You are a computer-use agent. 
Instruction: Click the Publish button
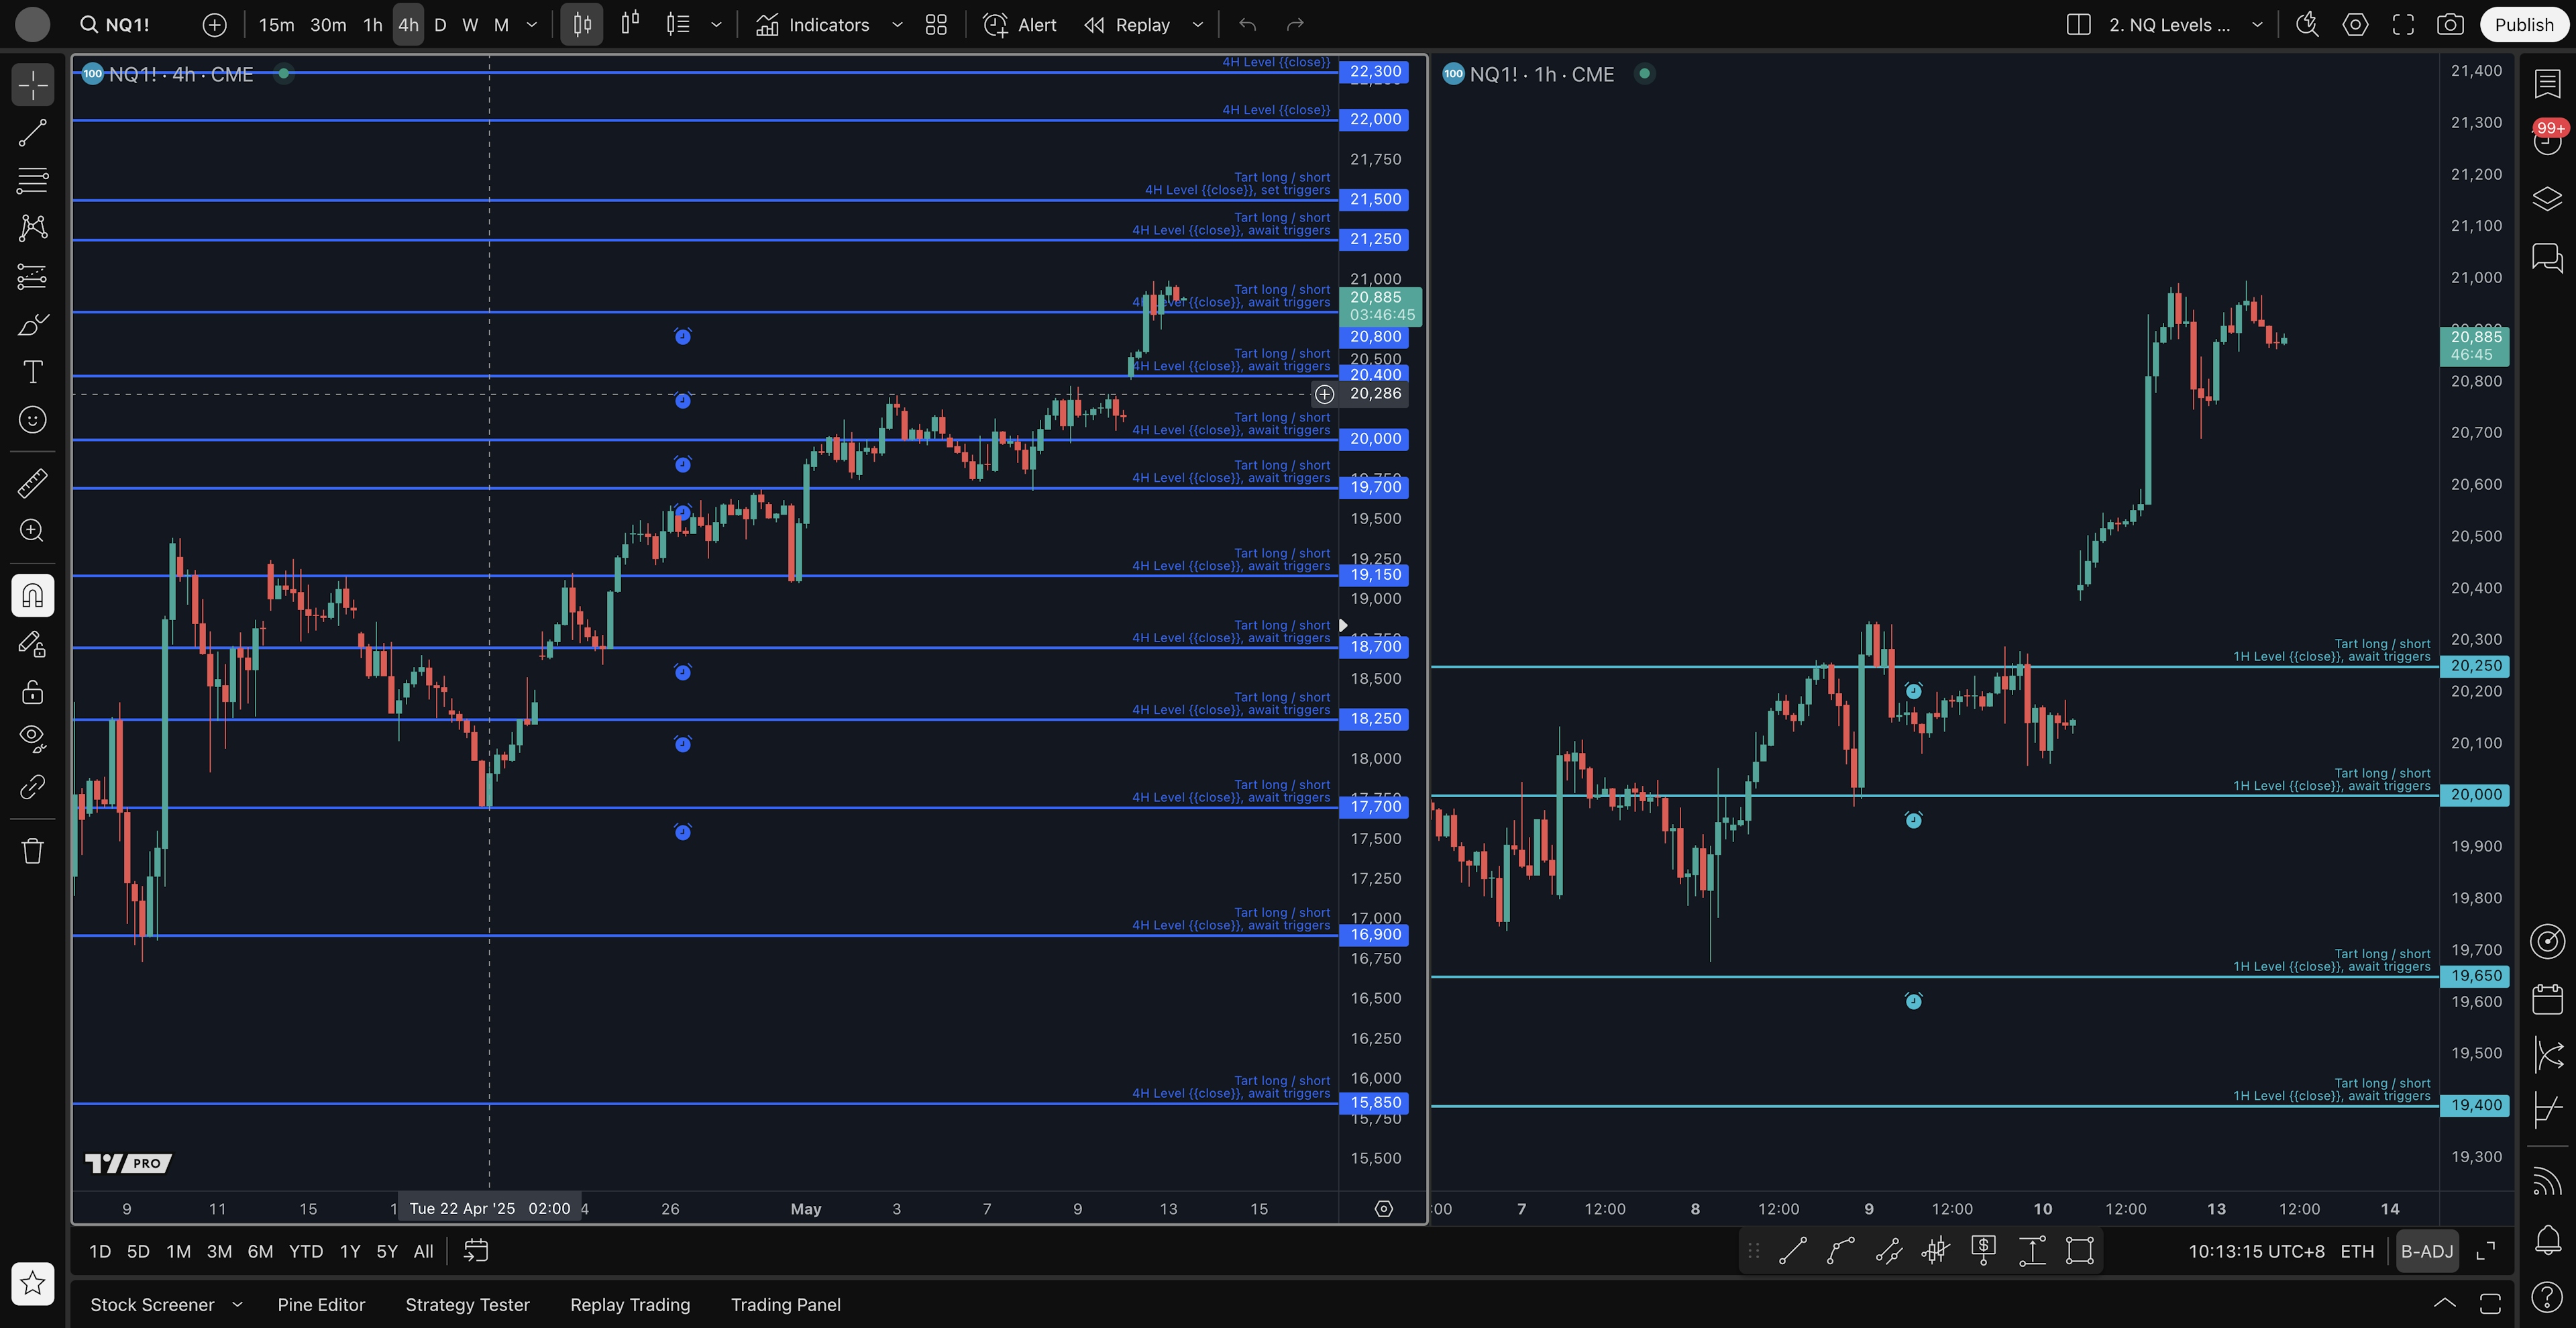[2523, 25]
